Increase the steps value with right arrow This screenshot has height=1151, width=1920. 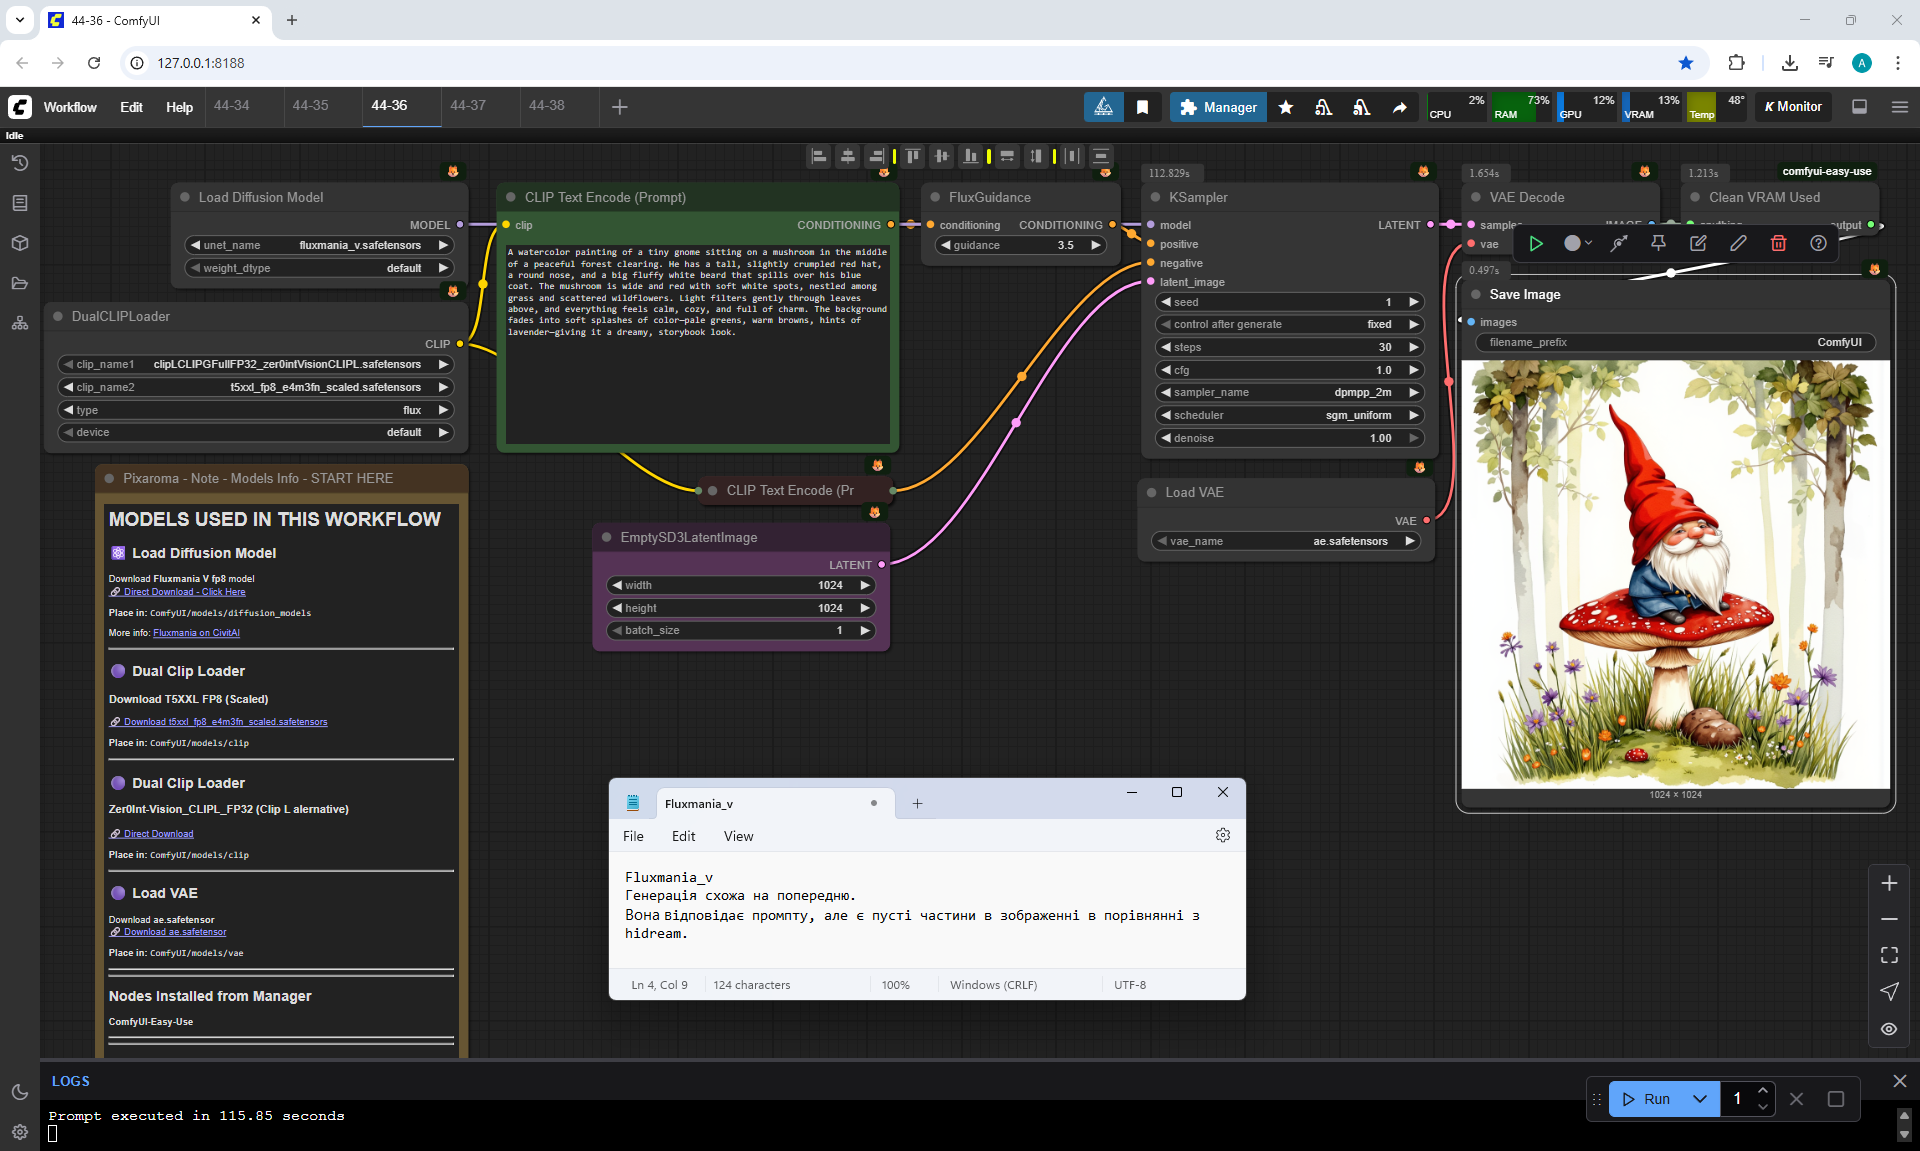click(x=1414, y=347)
